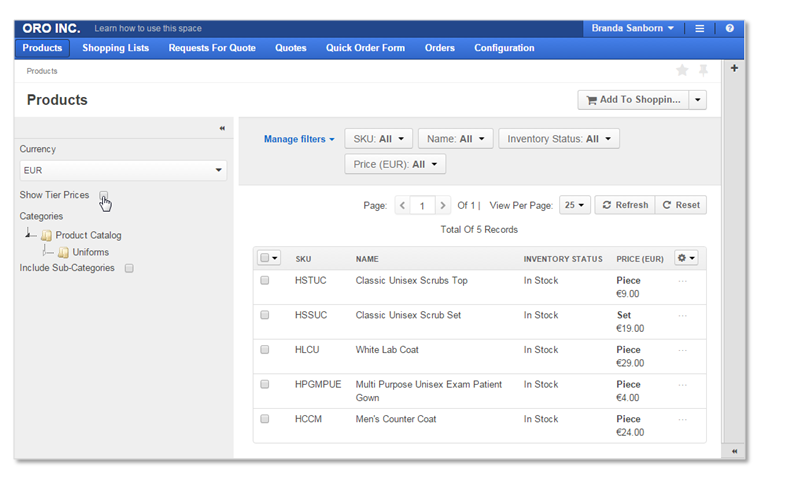Image resolution: width=788 pixels, height=495 pixels.
Task: Open the help question mark icon
Action: [730, 28]
